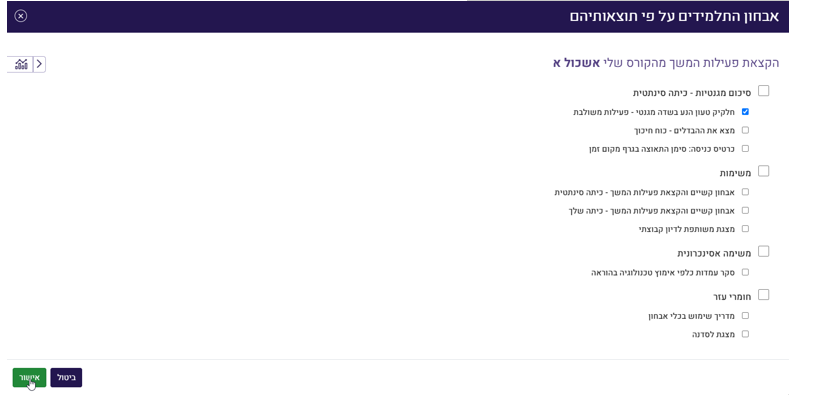Screen dimensions: 824x395
Task: Click the אבחון קשיים והקצאת פעילות המשך - כיתה שלך label
Action: tap(652, 211)
